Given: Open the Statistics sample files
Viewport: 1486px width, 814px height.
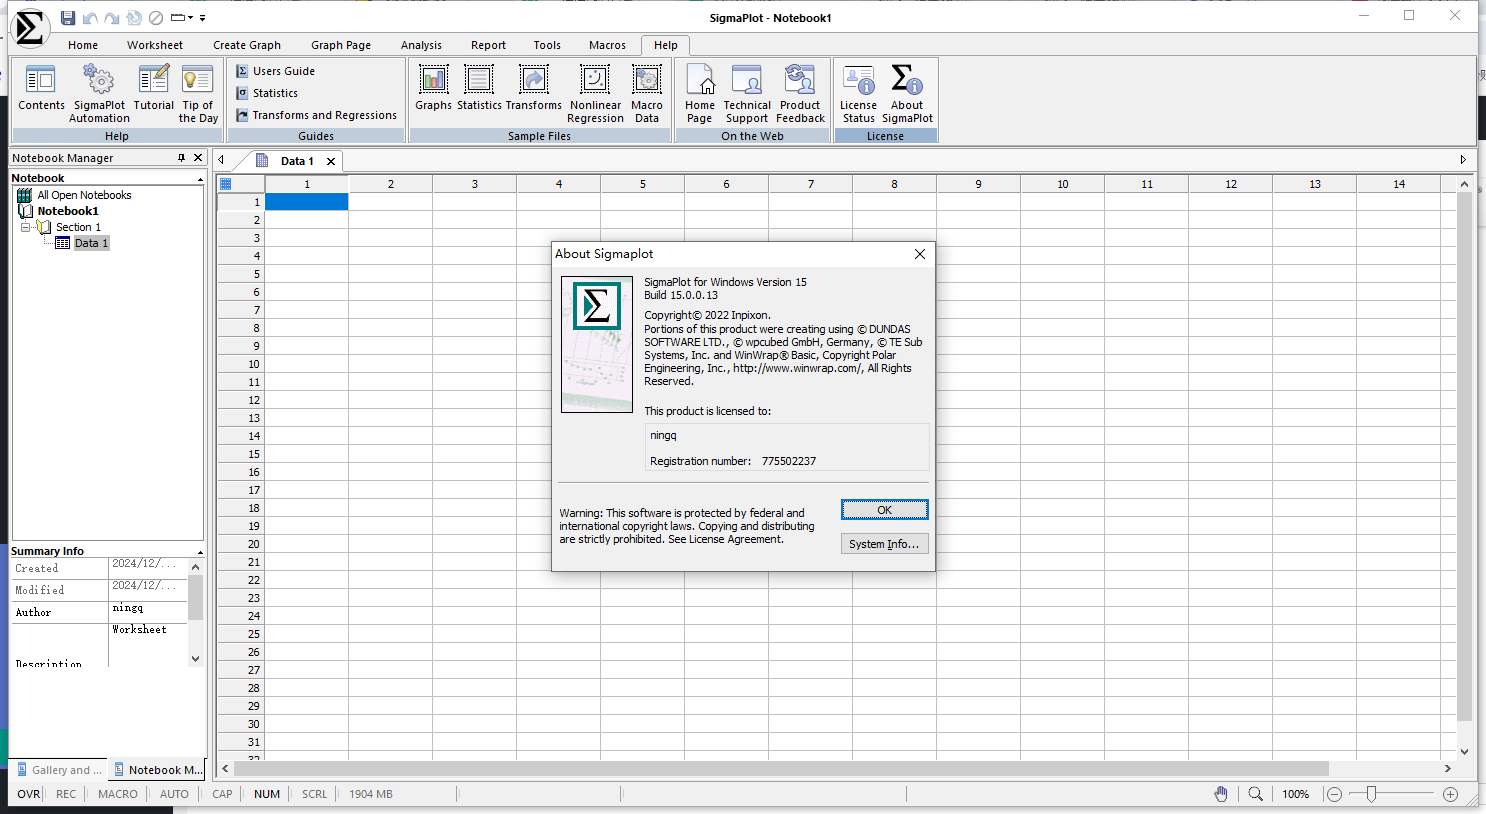Looking at the screenshot, I should click(x=479, y=88).
